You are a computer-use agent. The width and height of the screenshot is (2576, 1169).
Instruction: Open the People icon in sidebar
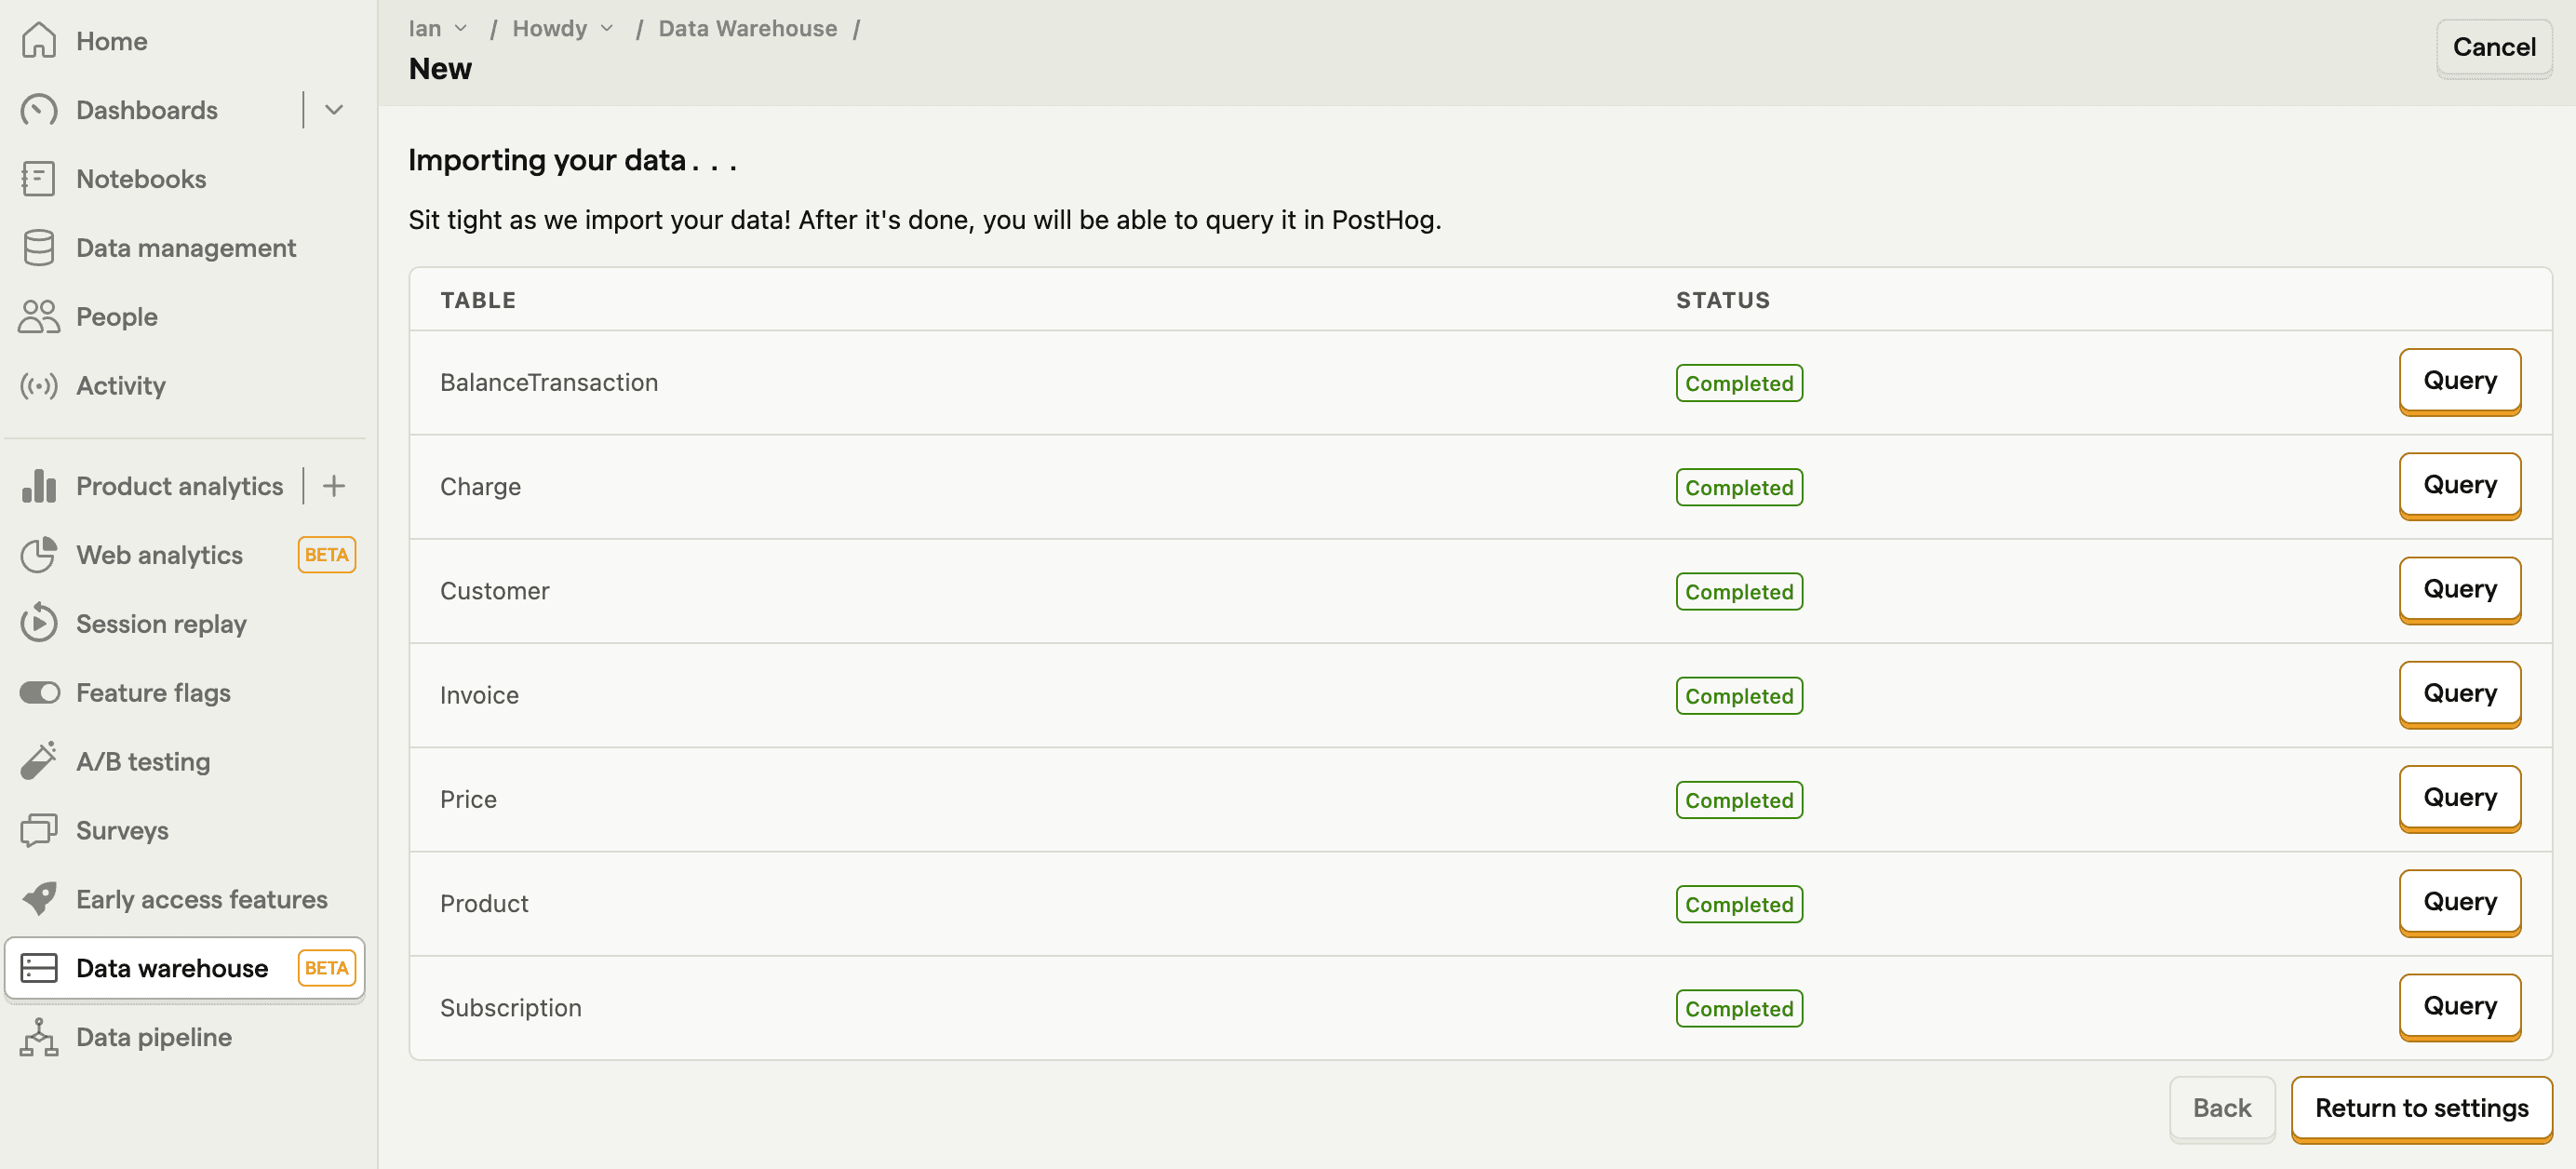39,316
